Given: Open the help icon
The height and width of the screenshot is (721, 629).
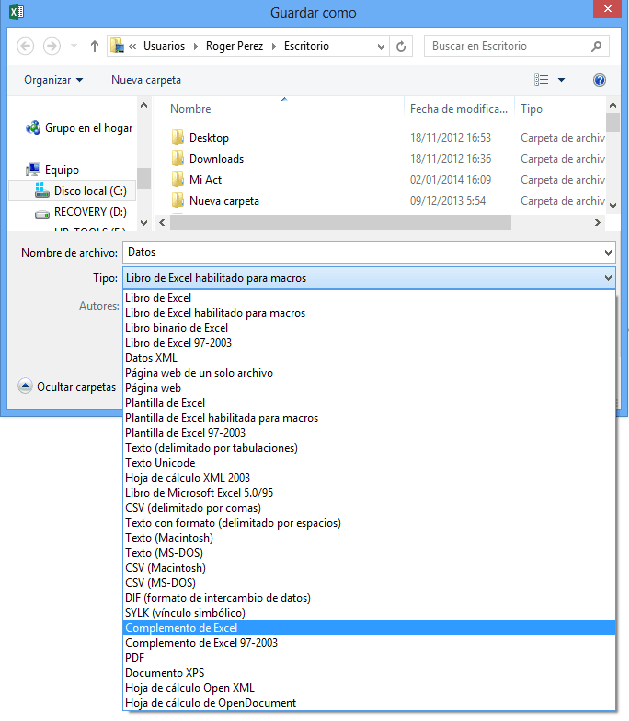Looking at the screenshot, I should coord(599,80).
